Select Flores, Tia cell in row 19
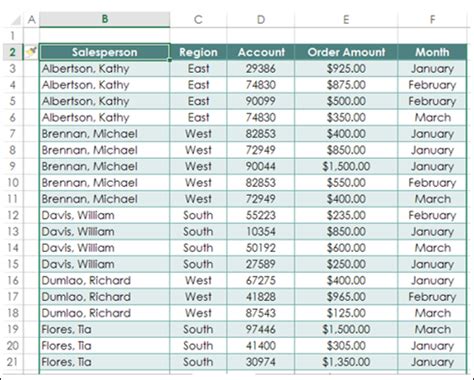The height and width of the screenshot is (380, 474). point(104,329)
